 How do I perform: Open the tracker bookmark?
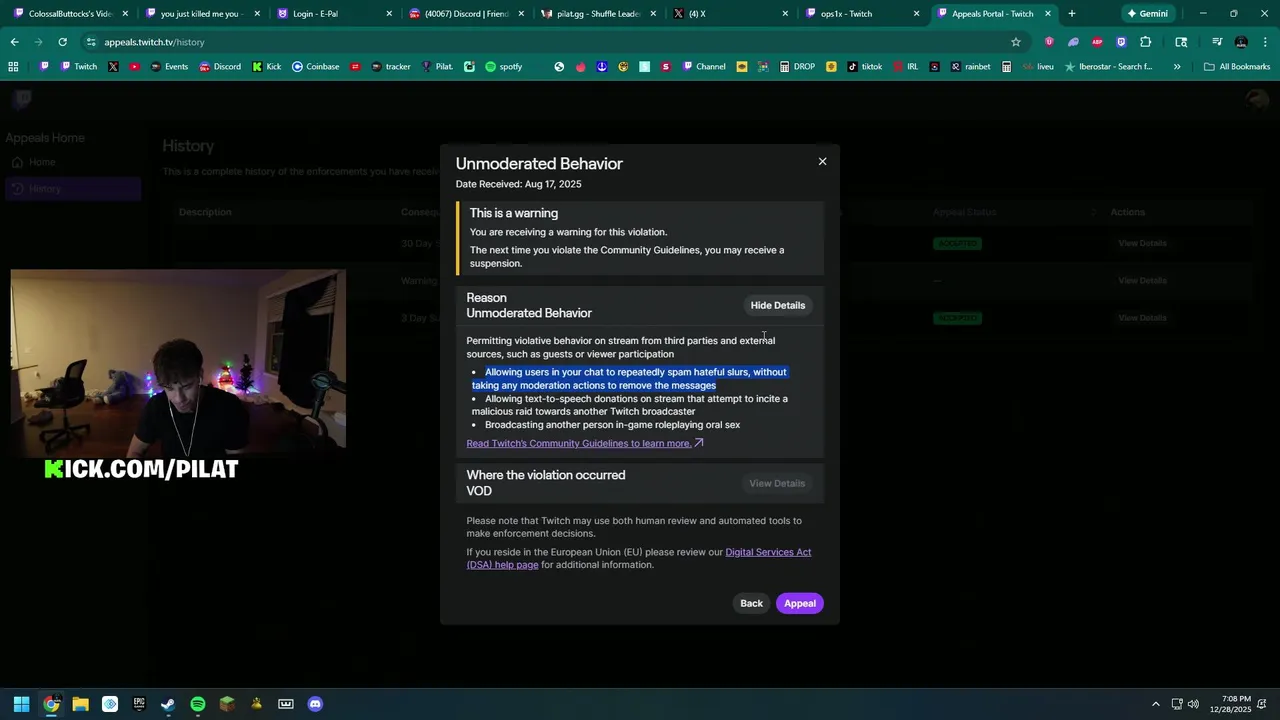coord(390,67)
